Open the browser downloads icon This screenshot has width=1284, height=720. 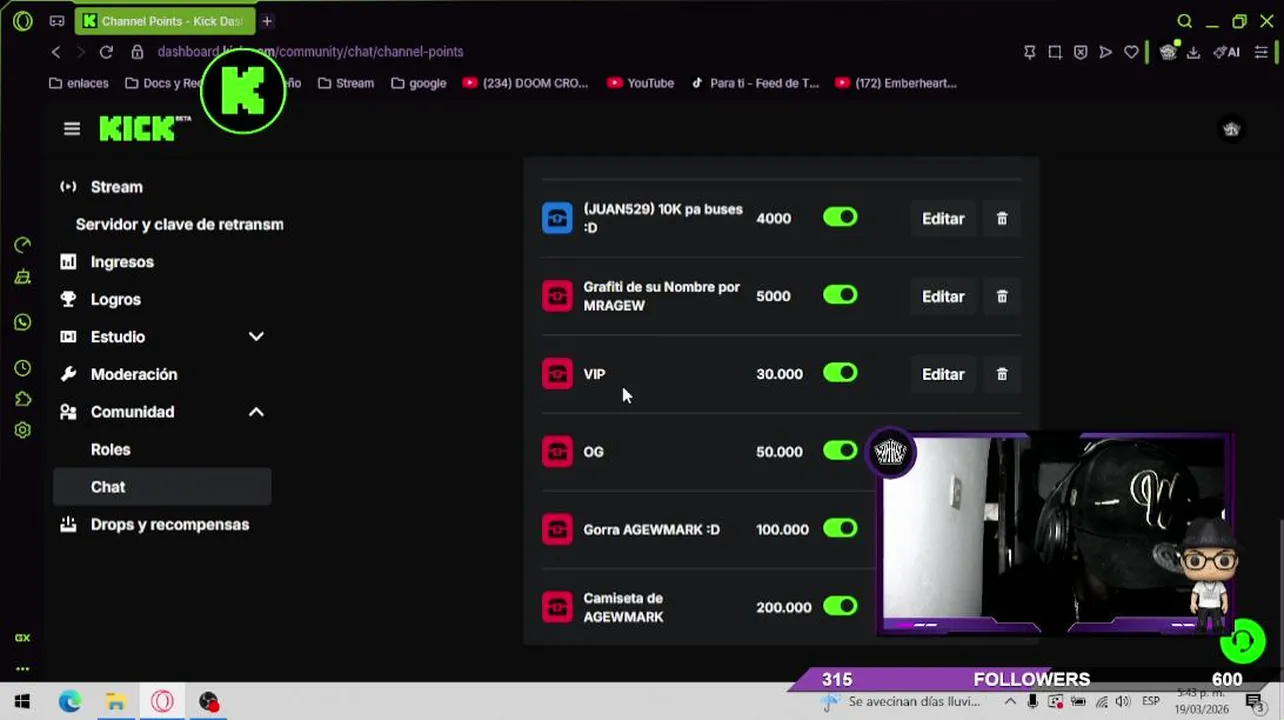tap(1193, 52)
